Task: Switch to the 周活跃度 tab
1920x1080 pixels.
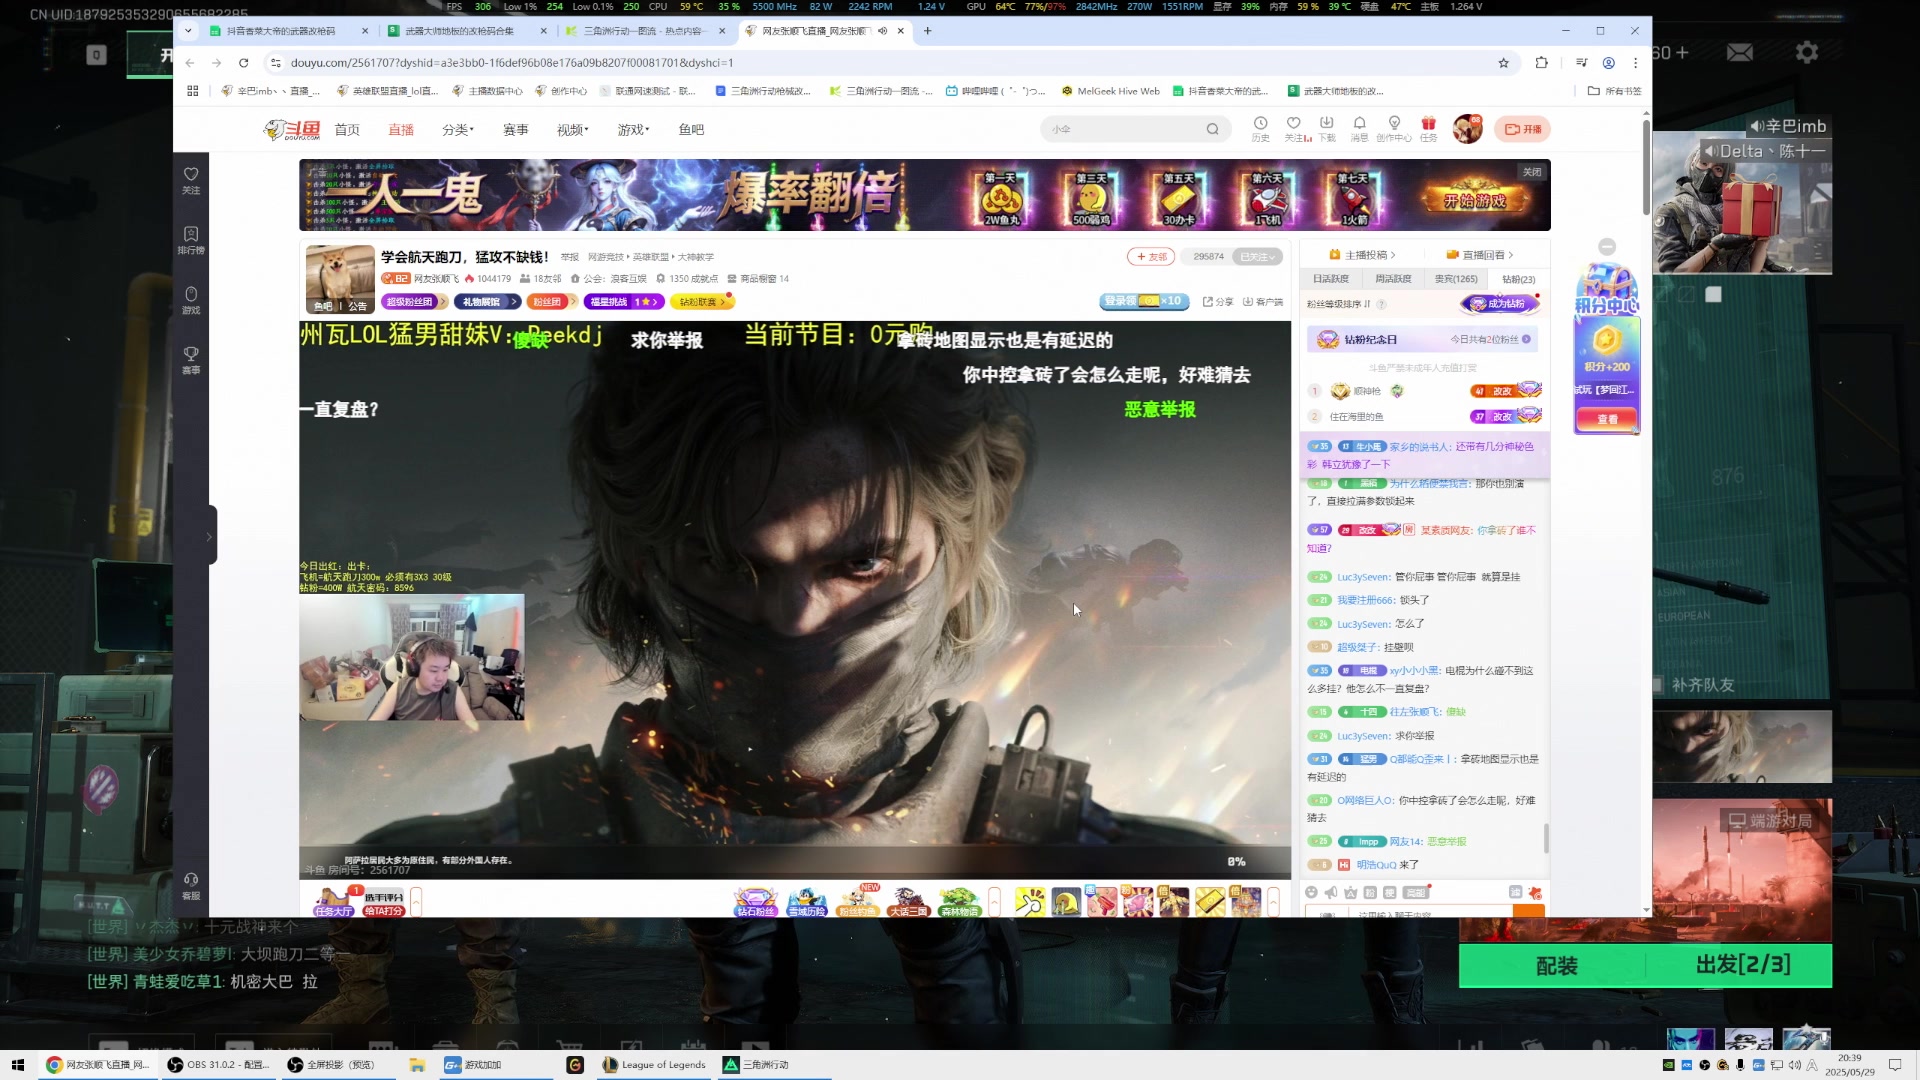Action: click(1393, 279)
